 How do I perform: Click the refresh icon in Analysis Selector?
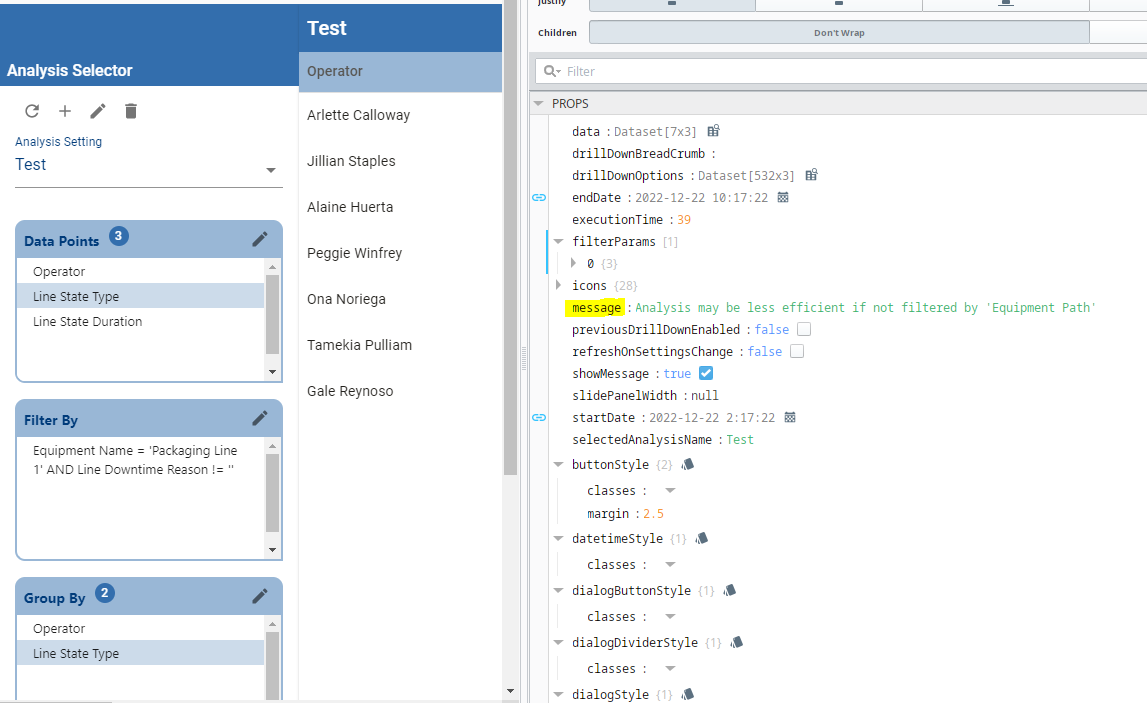31,111
